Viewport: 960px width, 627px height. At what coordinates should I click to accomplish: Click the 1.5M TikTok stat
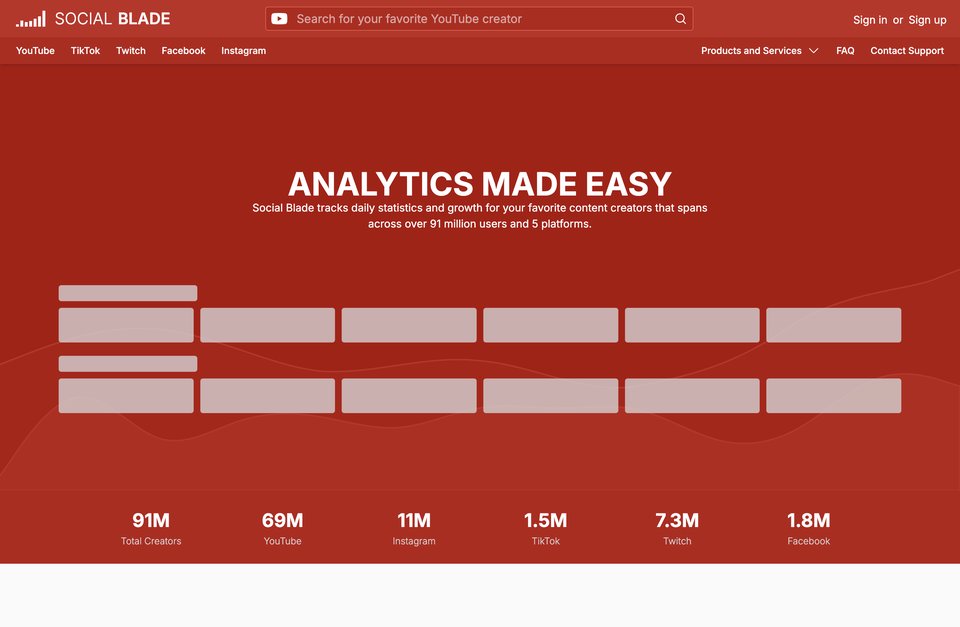tap(546, 528)
